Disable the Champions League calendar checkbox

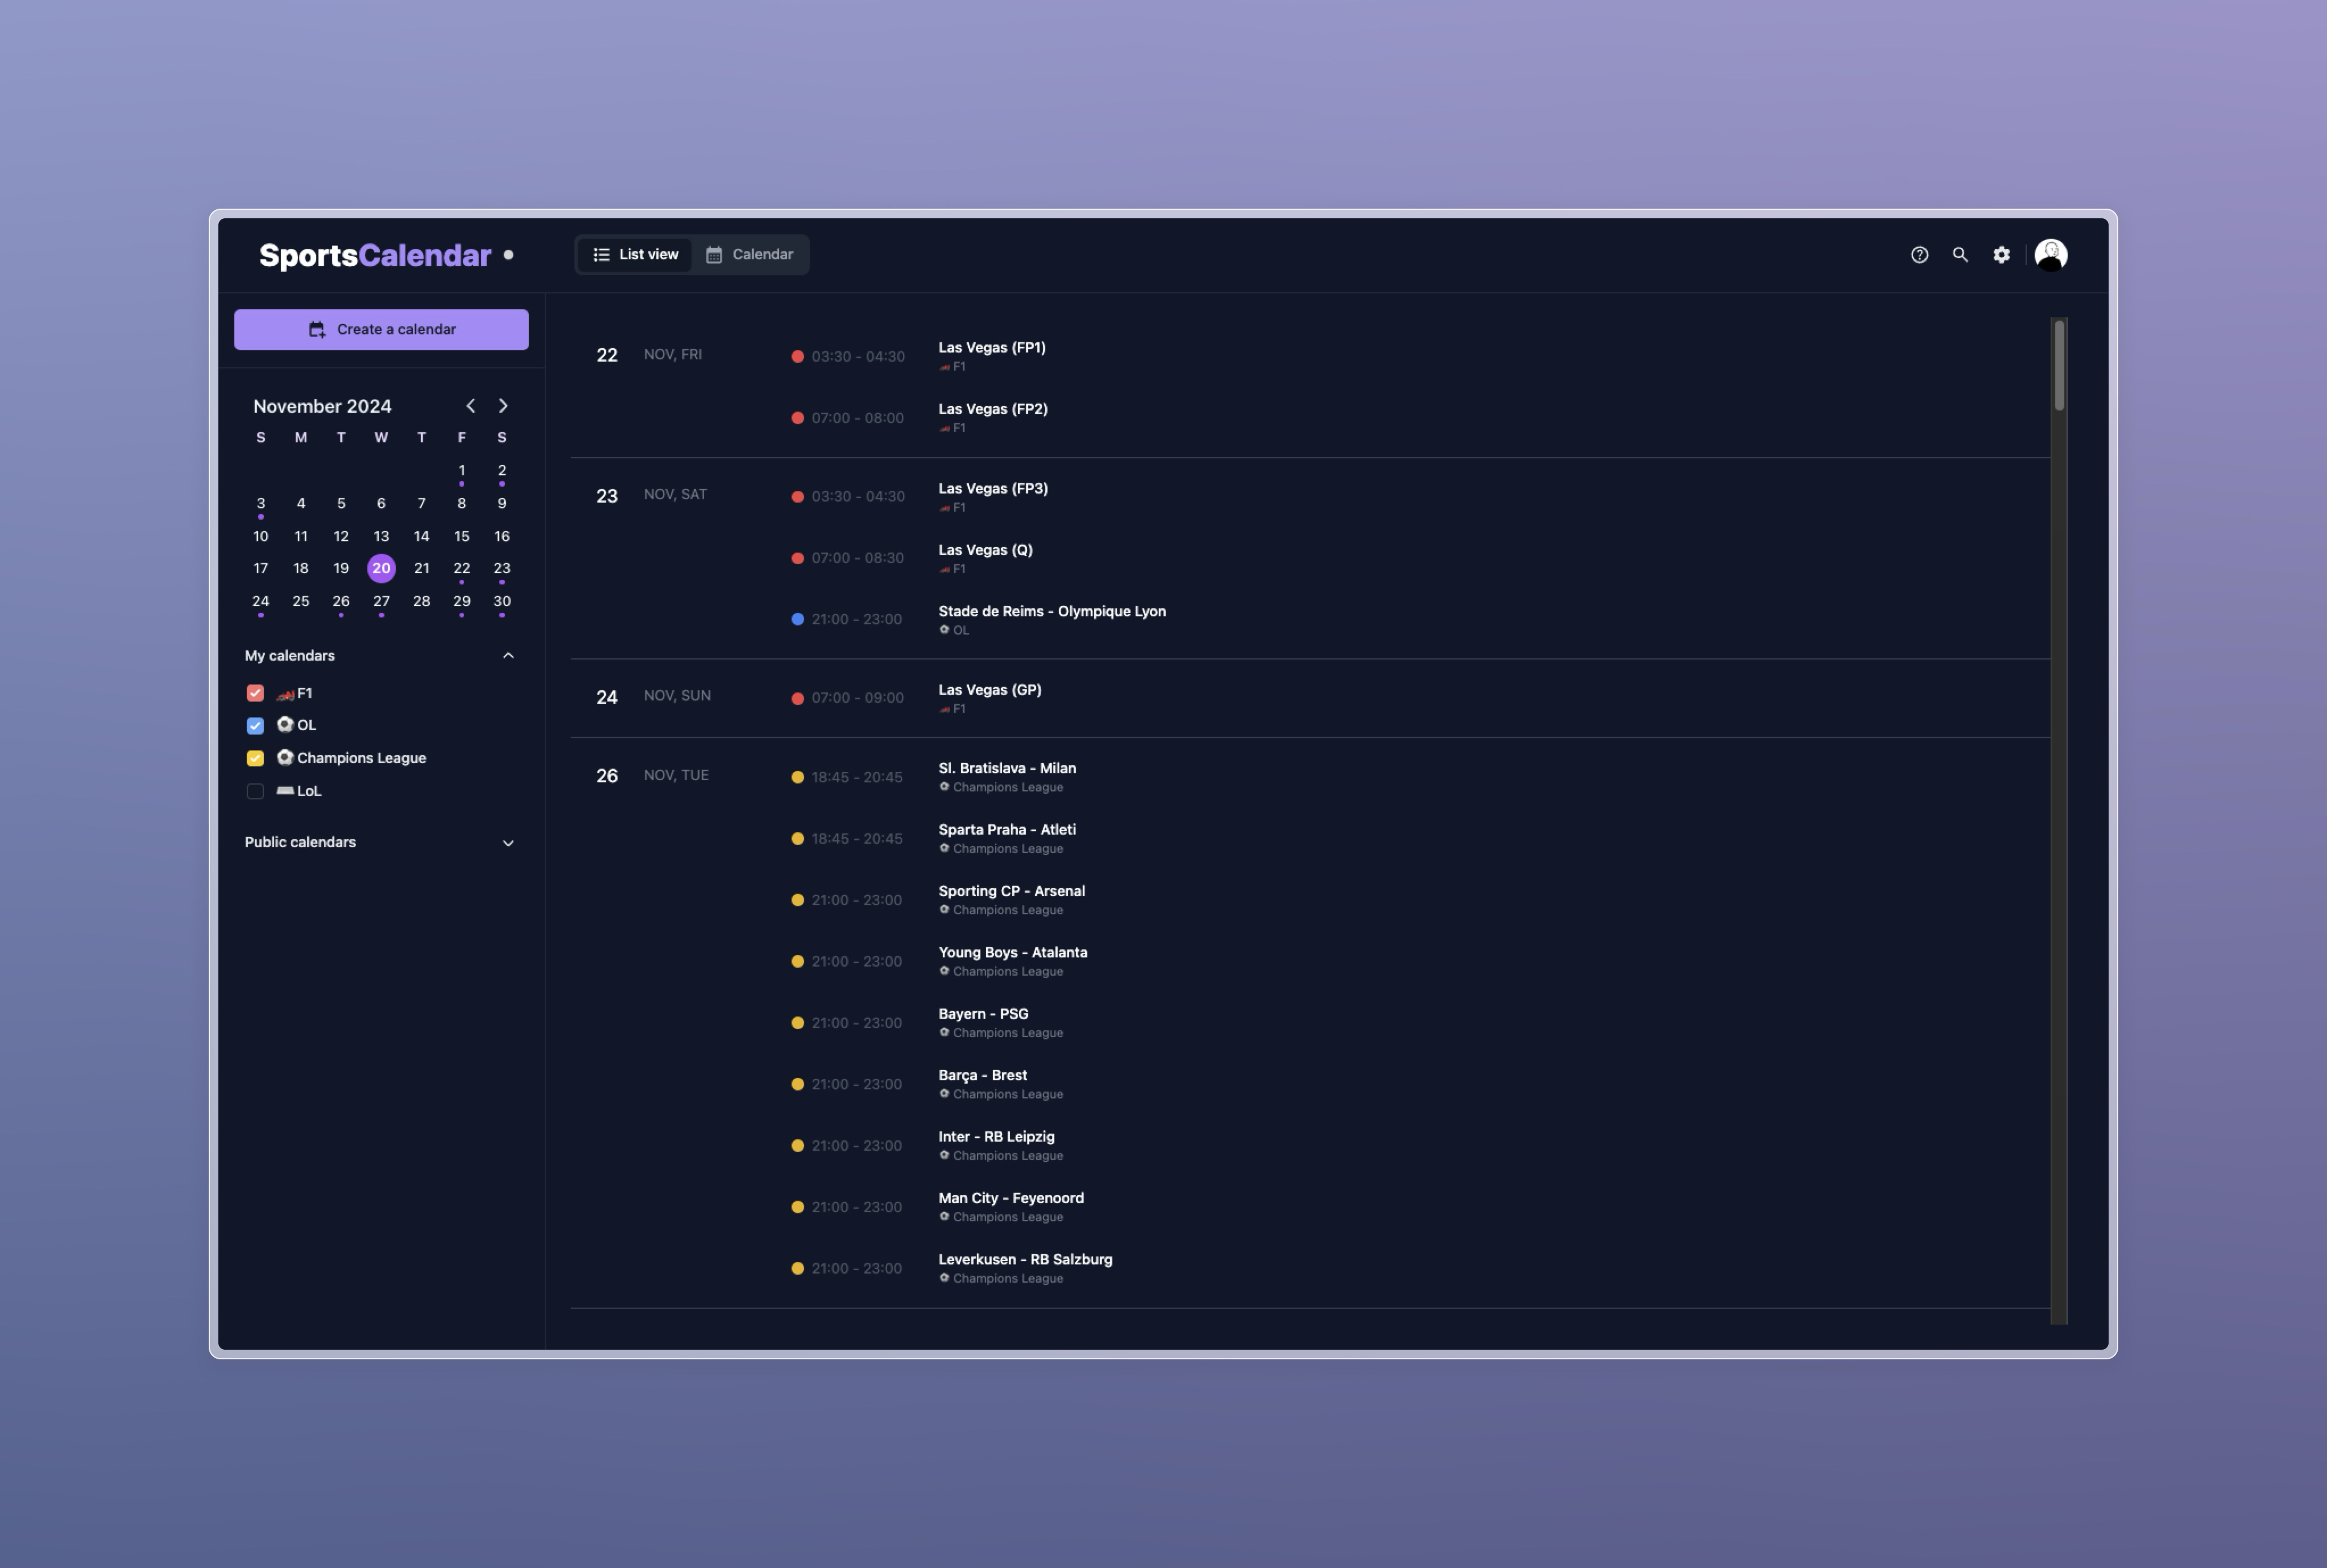[255, 757]
